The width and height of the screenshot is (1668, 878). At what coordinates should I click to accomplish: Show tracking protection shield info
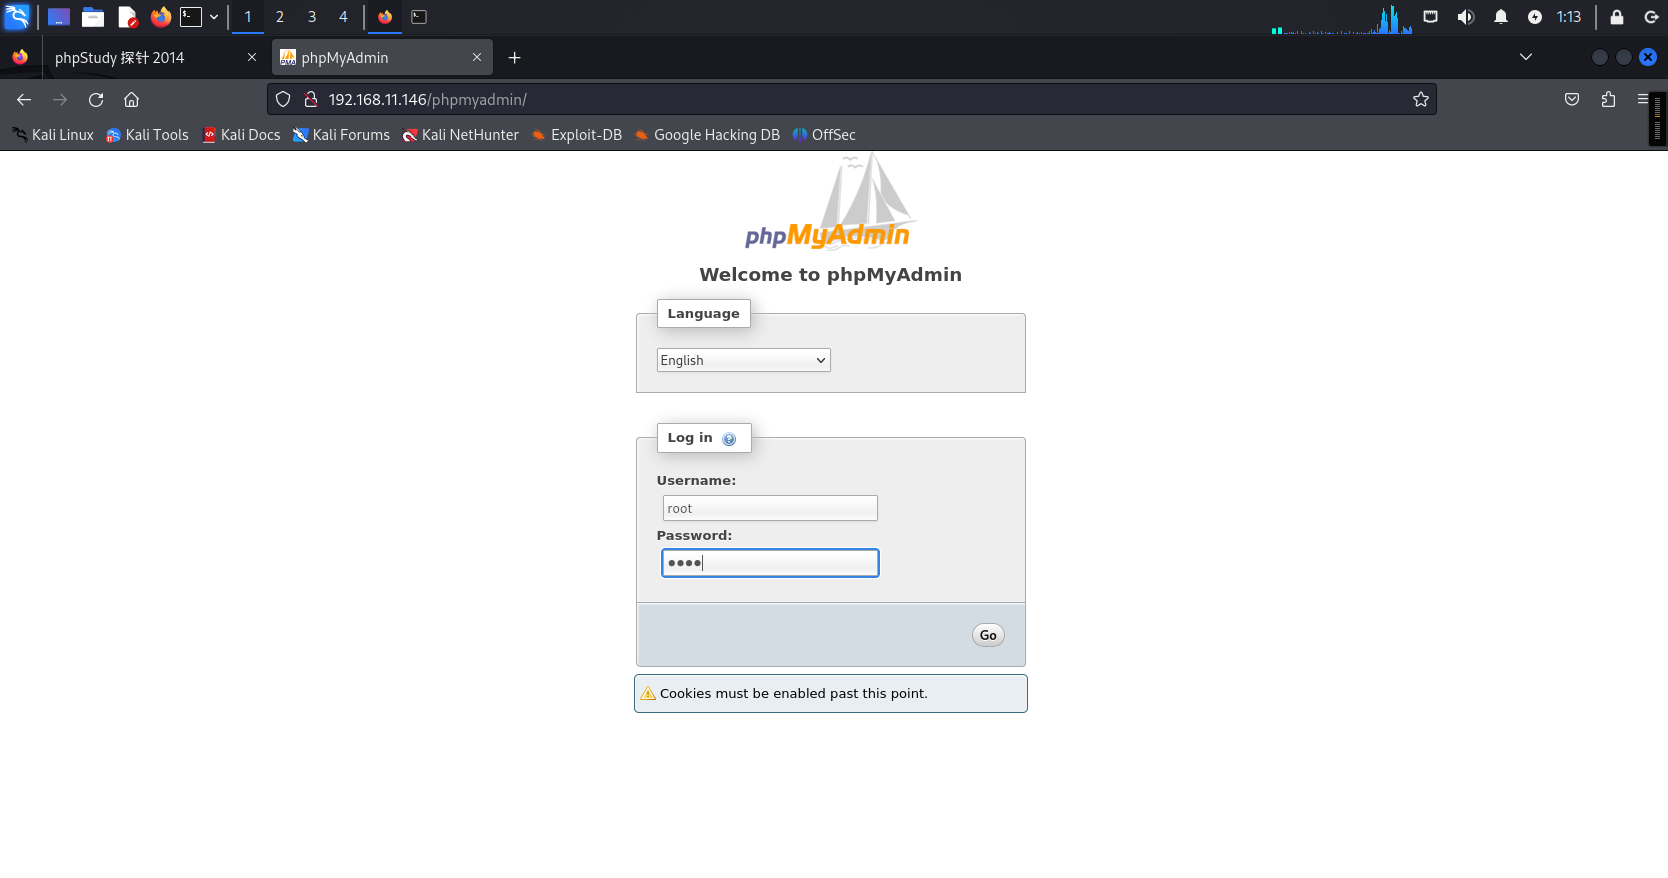(283, 100)
